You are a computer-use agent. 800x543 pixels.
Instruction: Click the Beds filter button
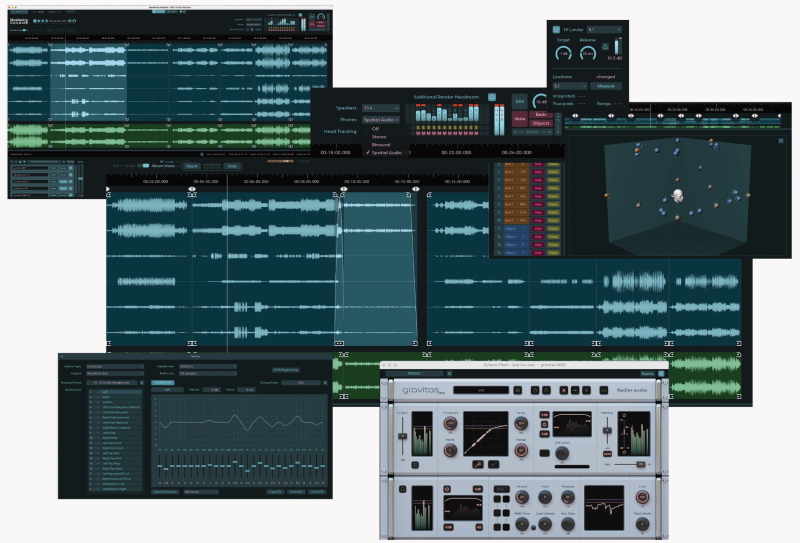540,115
